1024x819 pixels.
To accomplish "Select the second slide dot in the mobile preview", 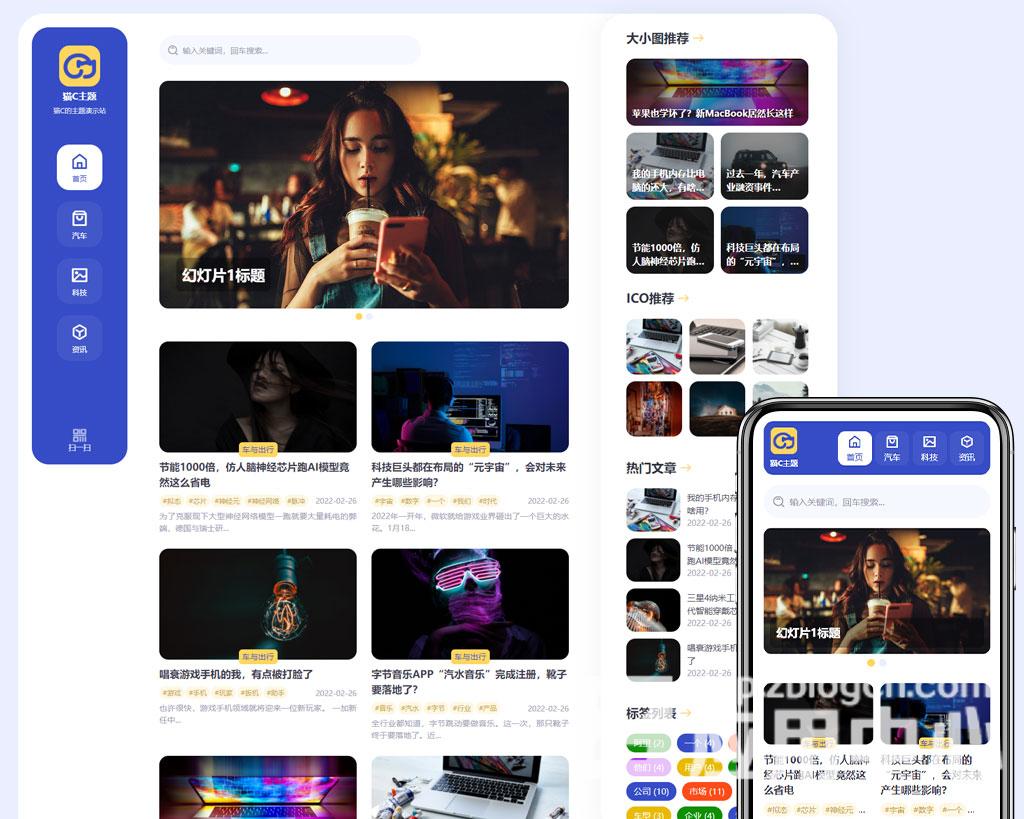I will (883, 663).
